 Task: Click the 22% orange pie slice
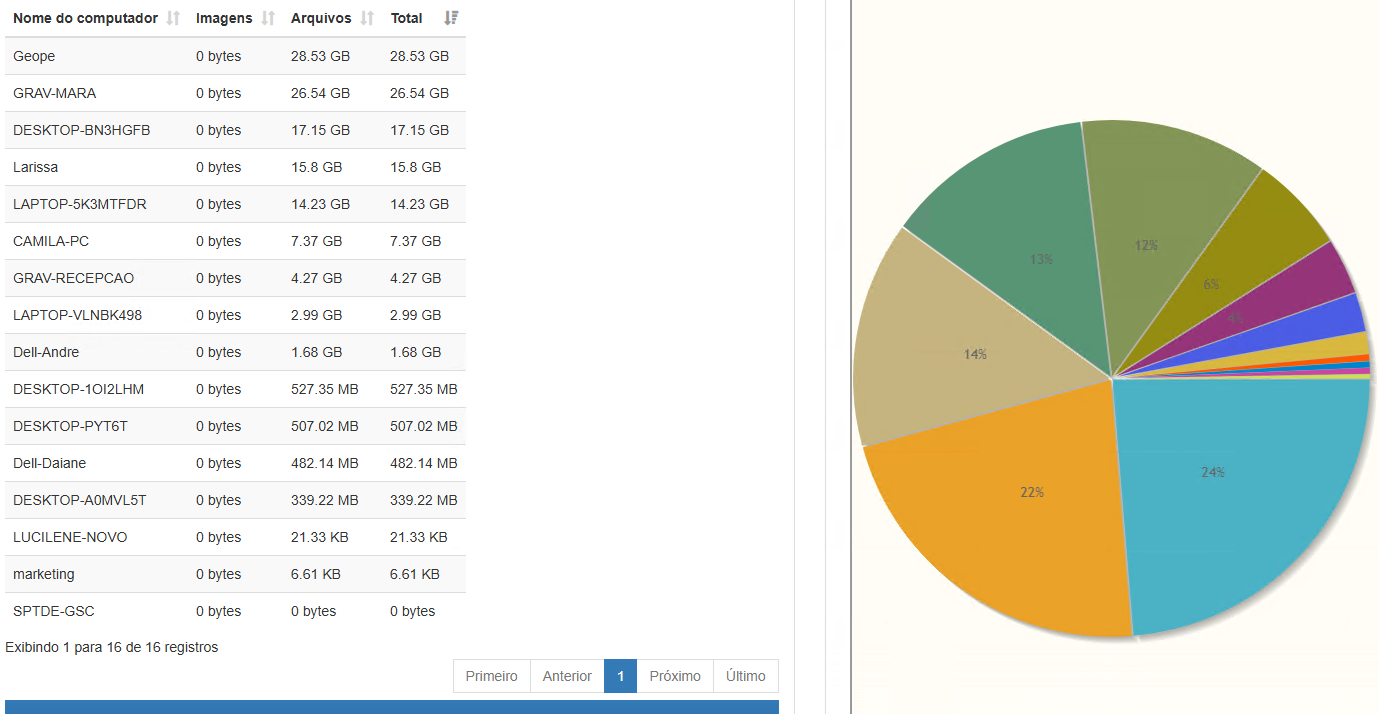click(x=1010, y=520)
